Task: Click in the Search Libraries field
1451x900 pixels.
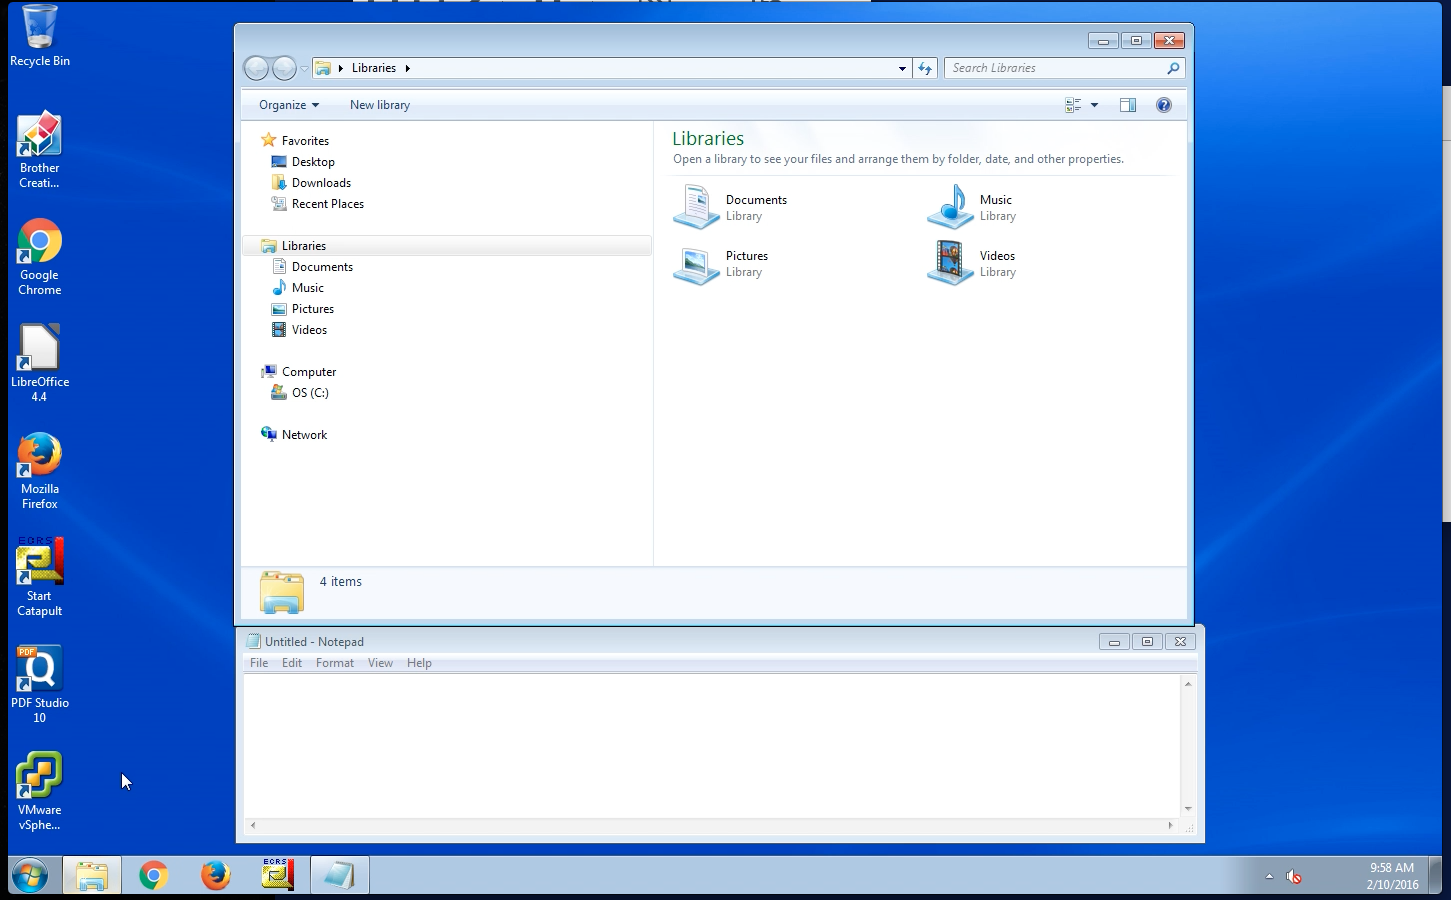Action: pos(1055,68)
